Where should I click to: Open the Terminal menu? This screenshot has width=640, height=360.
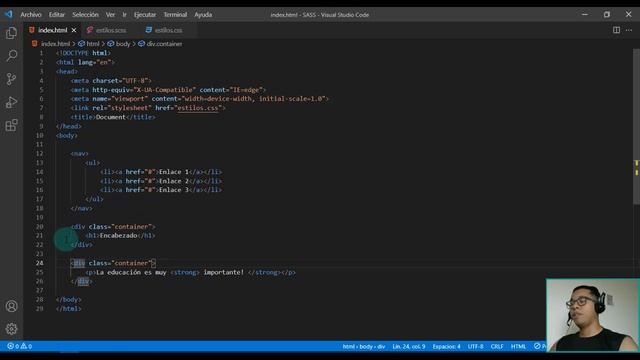tap(175, 15)
